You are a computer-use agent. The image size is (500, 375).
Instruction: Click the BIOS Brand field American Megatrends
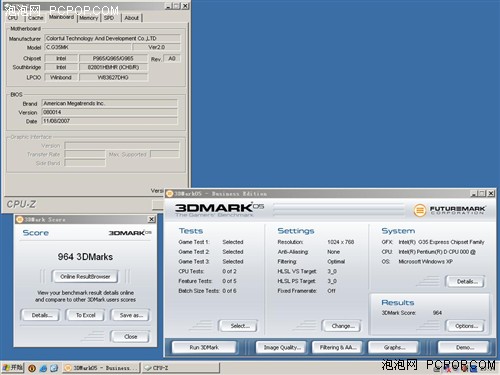(x=109, y=103)
